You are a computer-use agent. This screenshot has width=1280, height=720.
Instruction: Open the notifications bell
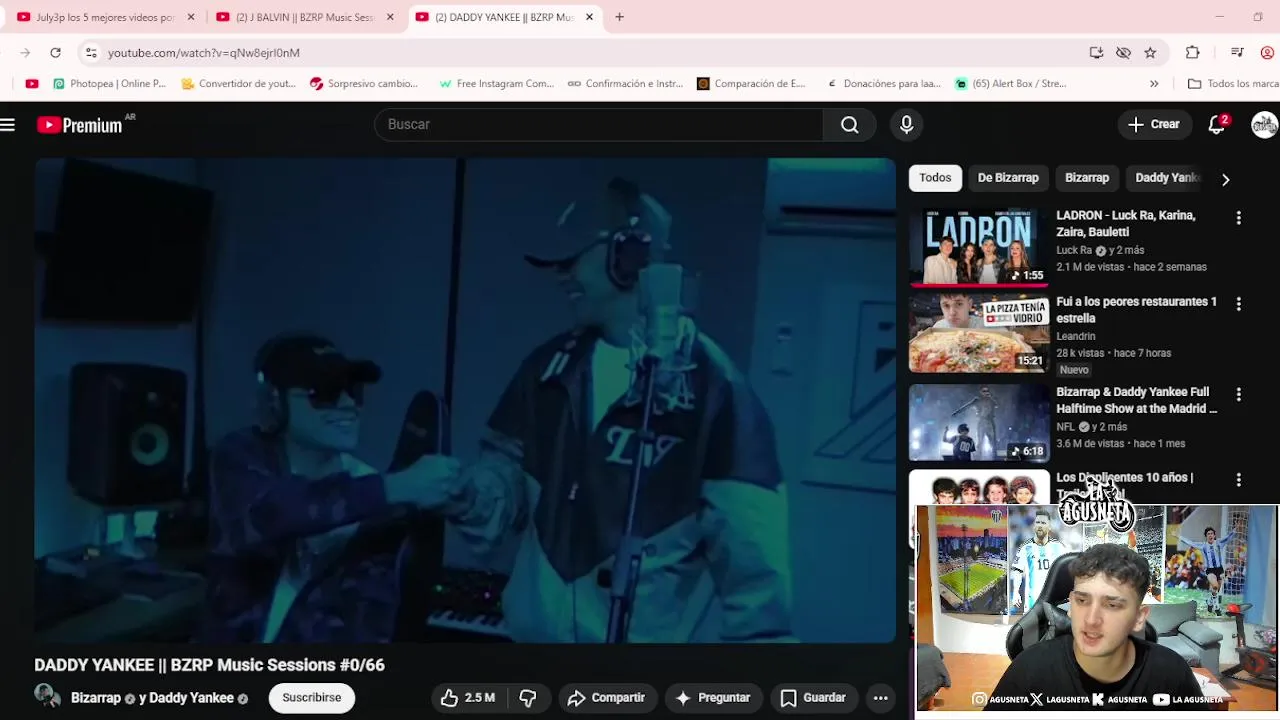pyautogui.click(x=1216, y=124)
